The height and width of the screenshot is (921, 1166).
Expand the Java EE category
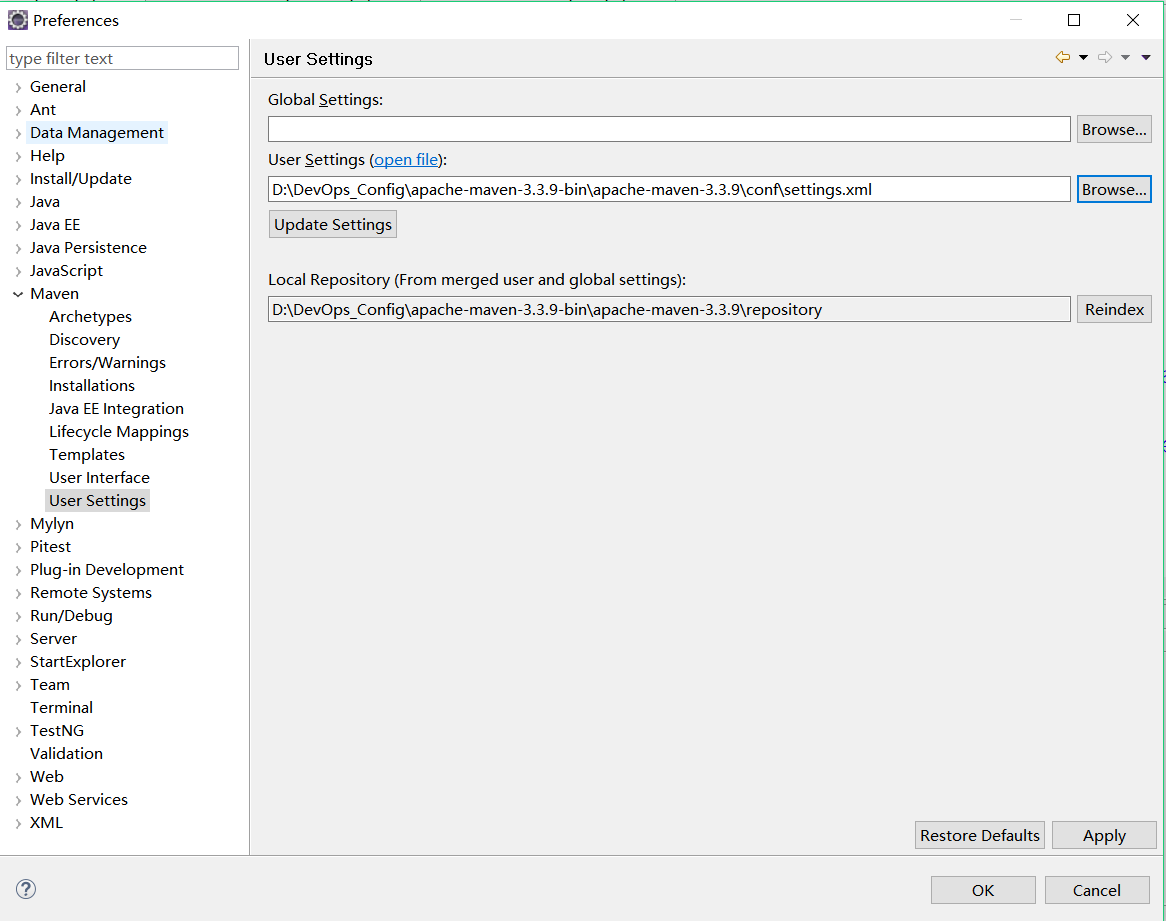[18, 225]
